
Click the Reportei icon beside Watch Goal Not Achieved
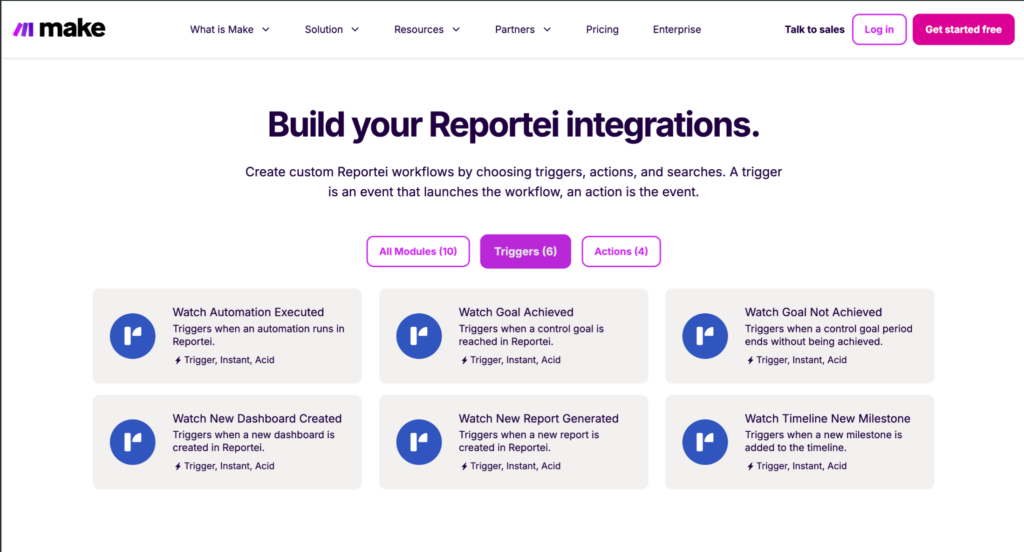tap(705, 336)
